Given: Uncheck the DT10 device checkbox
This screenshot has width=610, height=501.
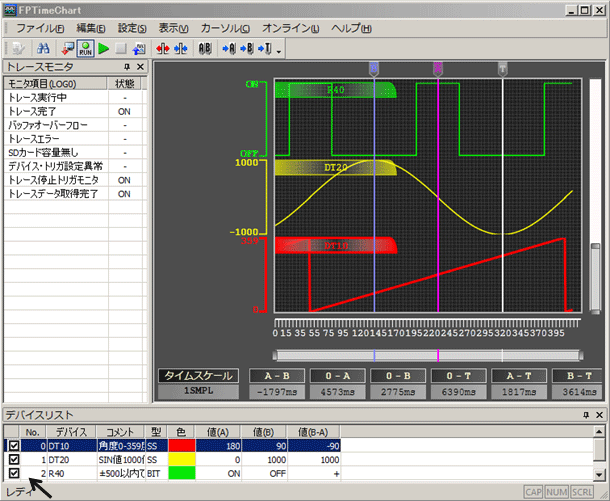Looking at the screenshot, I should 14,445.
